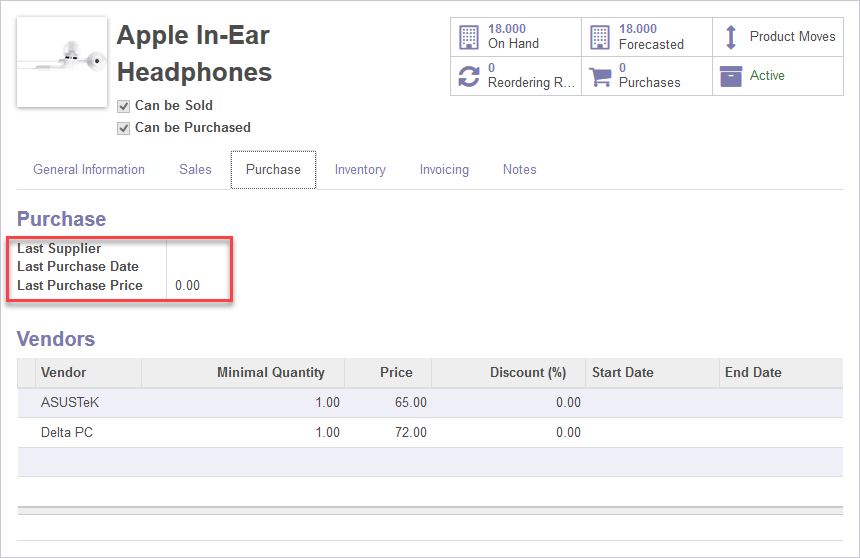This screenshot has width=860, height=558.
Task: Click the On Hand building icon
Action: 469,37
